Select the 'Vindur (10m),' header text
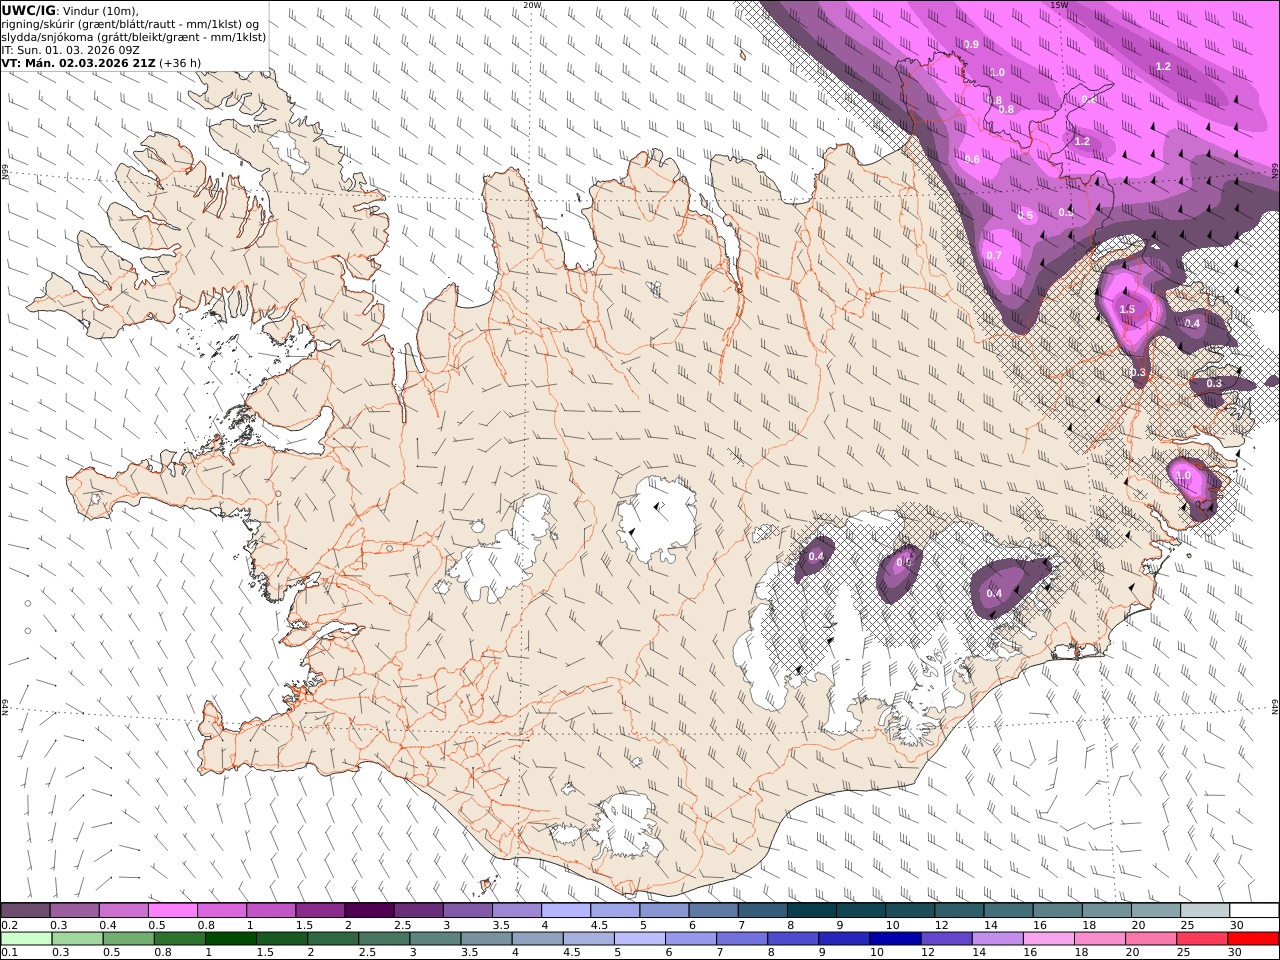Image resolution: width=1280 pixels, height=960 pixels. (x=101, y=10)
